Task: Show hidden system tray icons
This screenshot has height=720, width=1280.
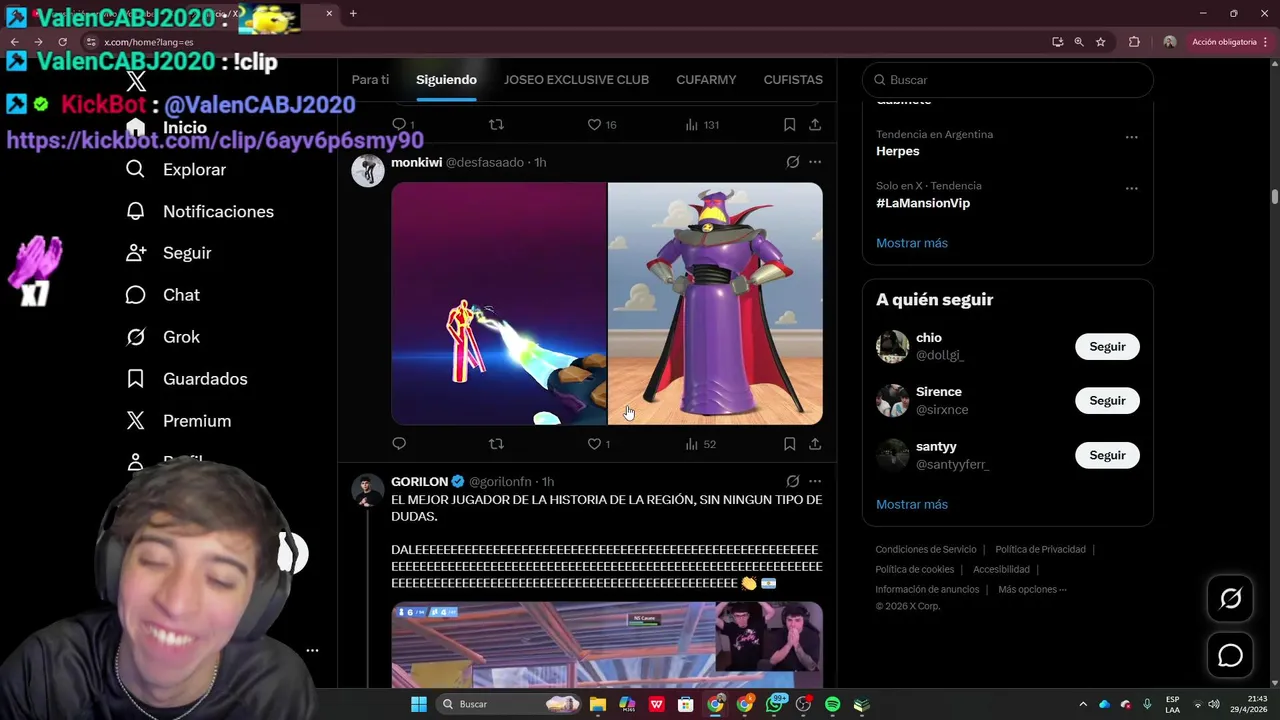Action: coord(1082,704)
